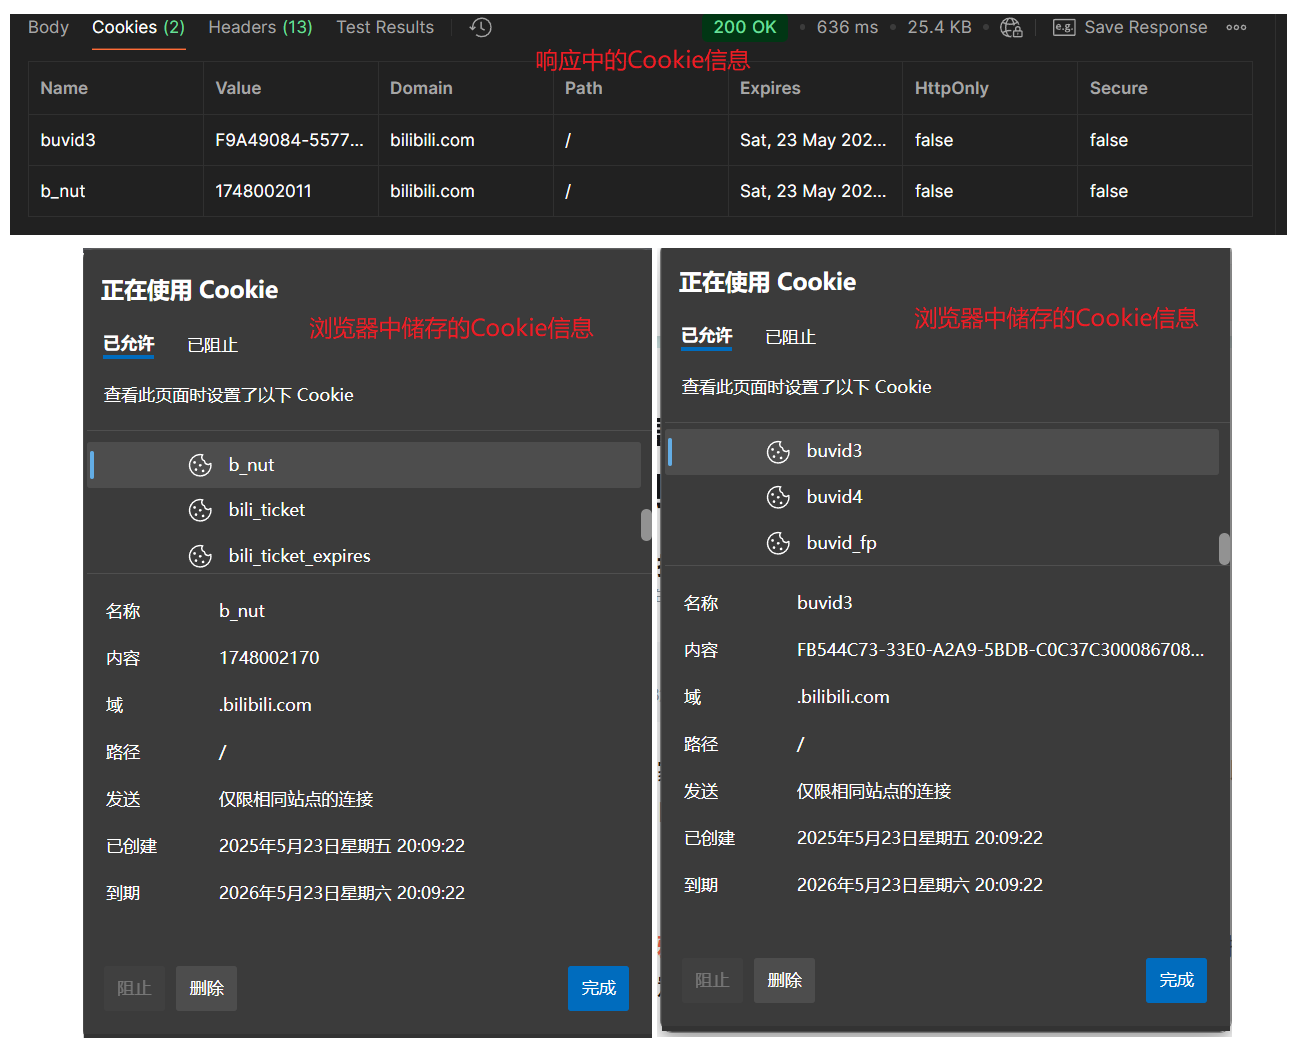Click the network globe lock icon
This screenshot has width=1305, height=1057.
[x=1011, y=28]
